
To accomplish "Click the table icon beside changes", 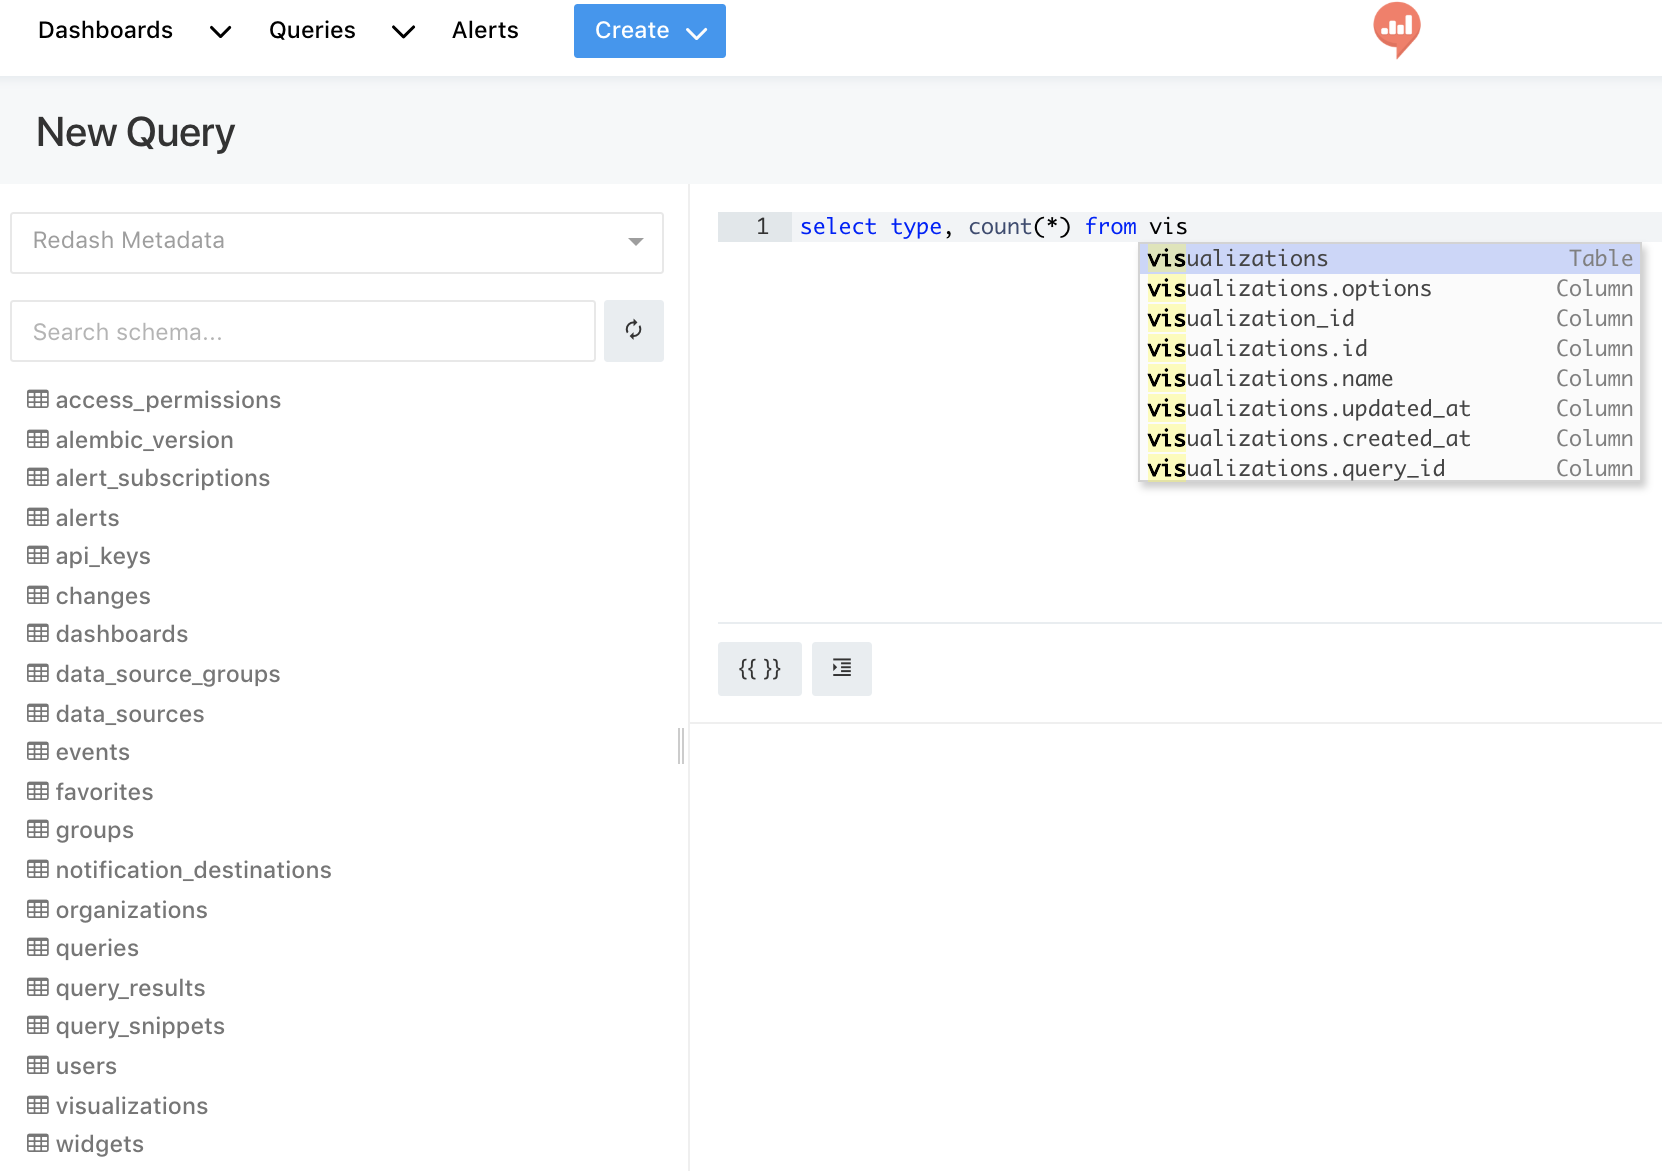I will pyautogui.click(x=38, y=595).
